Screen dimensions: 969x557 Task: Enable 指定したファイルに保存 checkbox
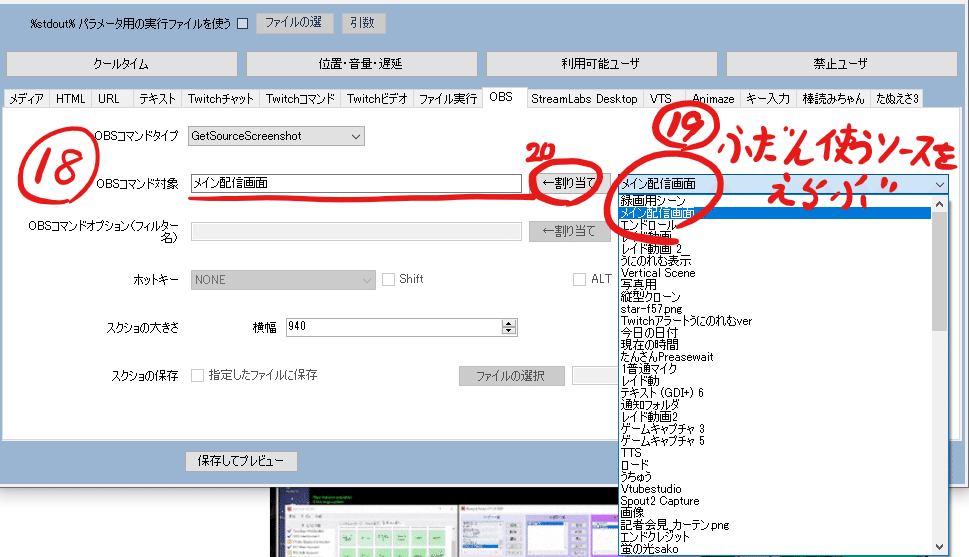click(197, 375)
